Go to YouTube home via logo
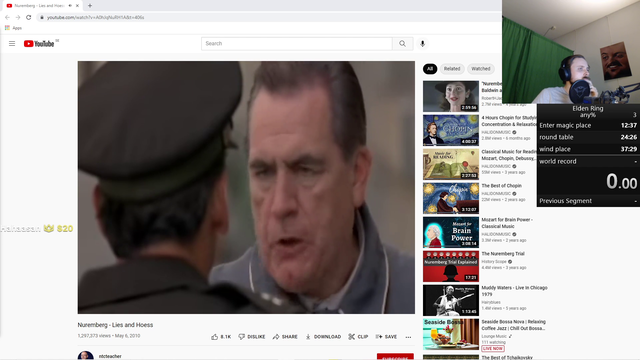 (x=39, y=44)
